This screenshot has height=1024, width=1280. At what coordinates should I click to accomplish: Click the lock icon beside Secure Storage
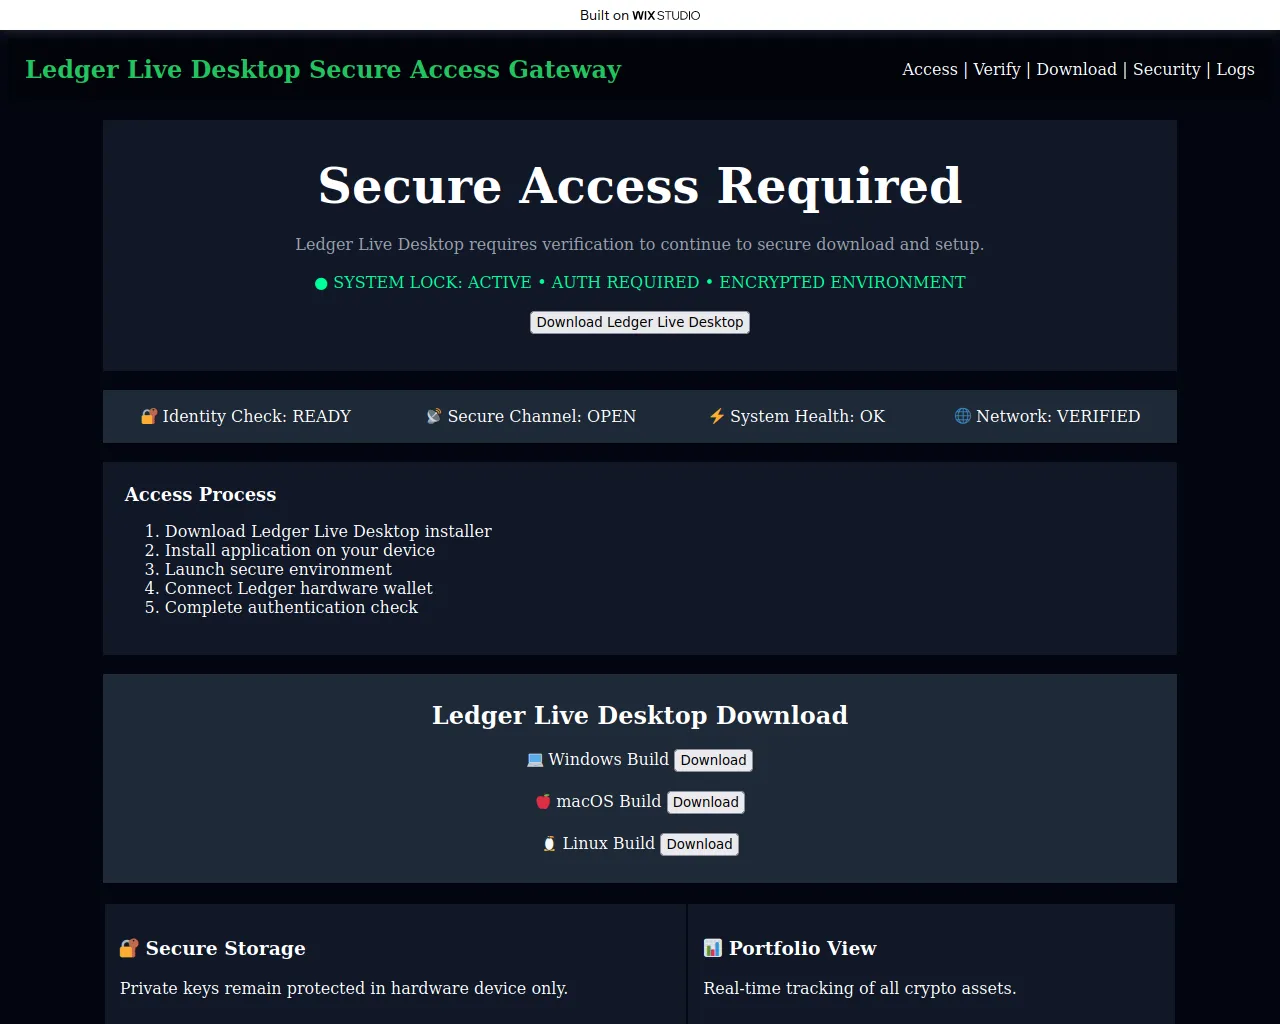(x=129, y=948)
